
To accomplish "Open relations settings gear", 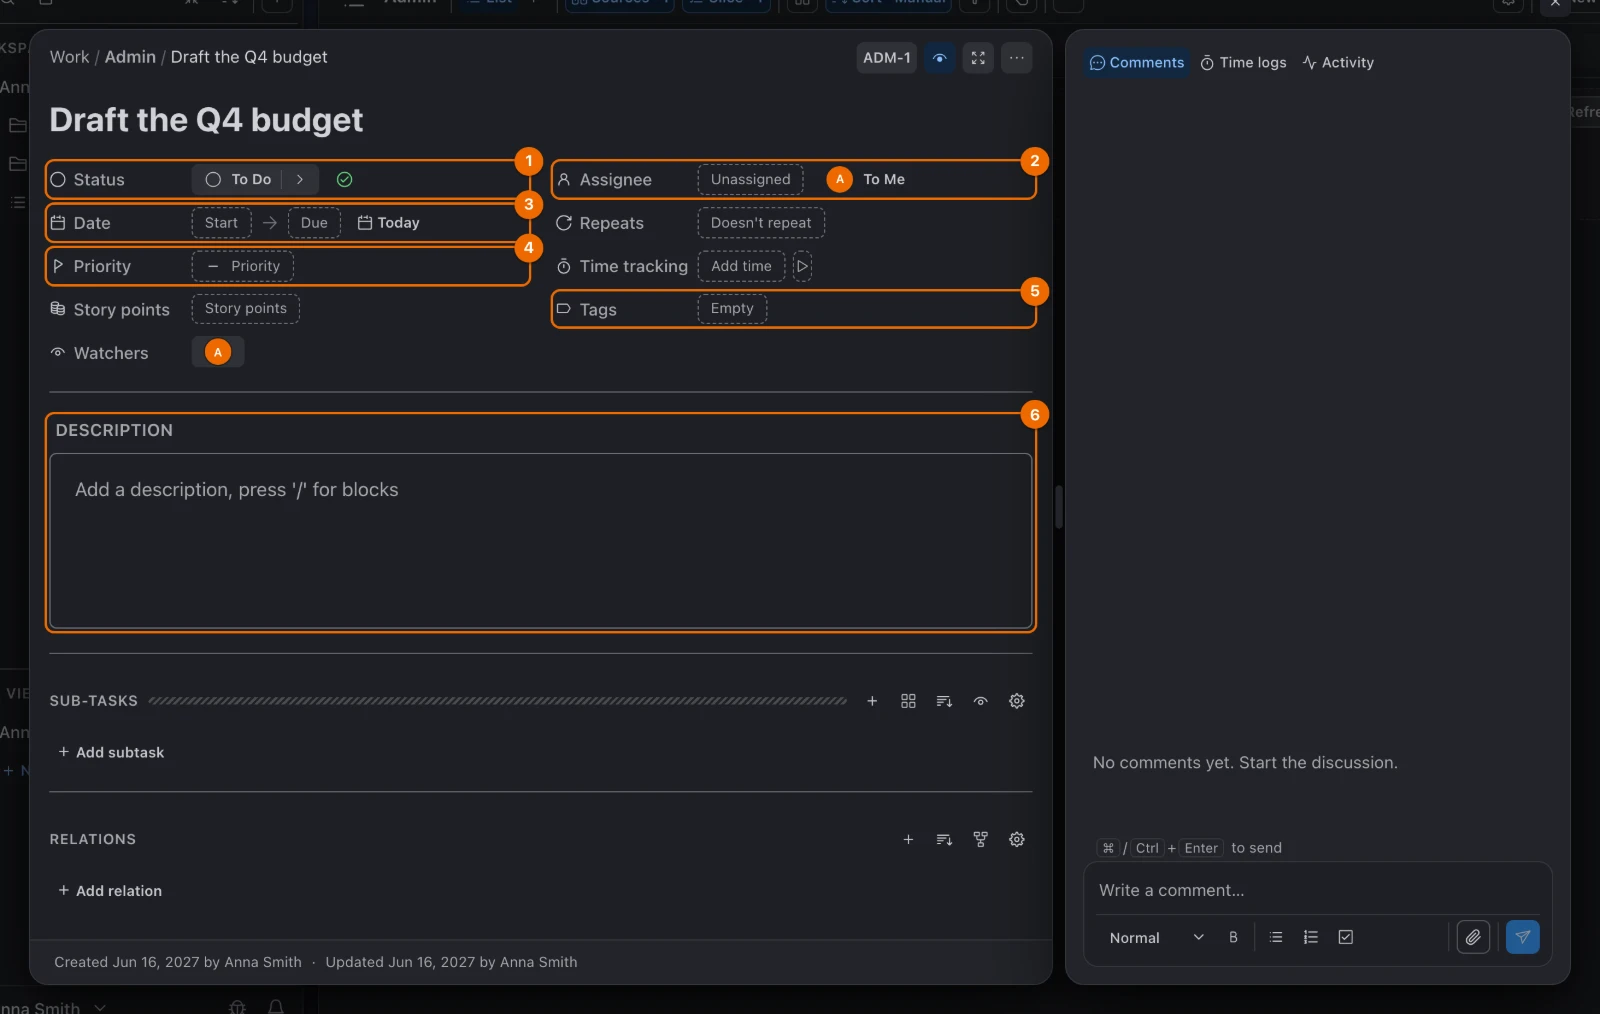I will [1017, 840].
